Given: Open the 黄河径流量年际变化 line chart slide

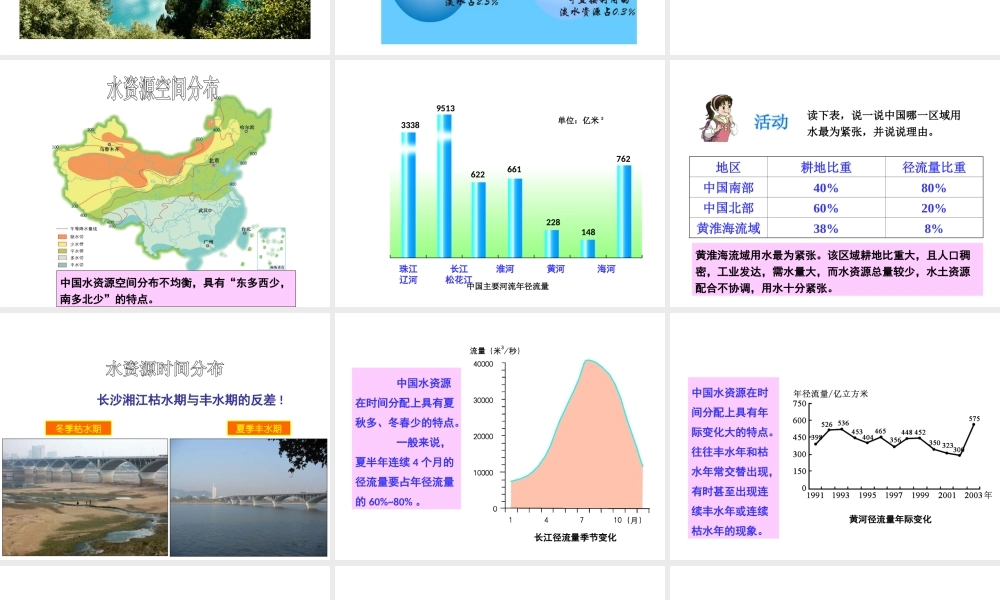Looking at the screenshot, I should 835,436.
